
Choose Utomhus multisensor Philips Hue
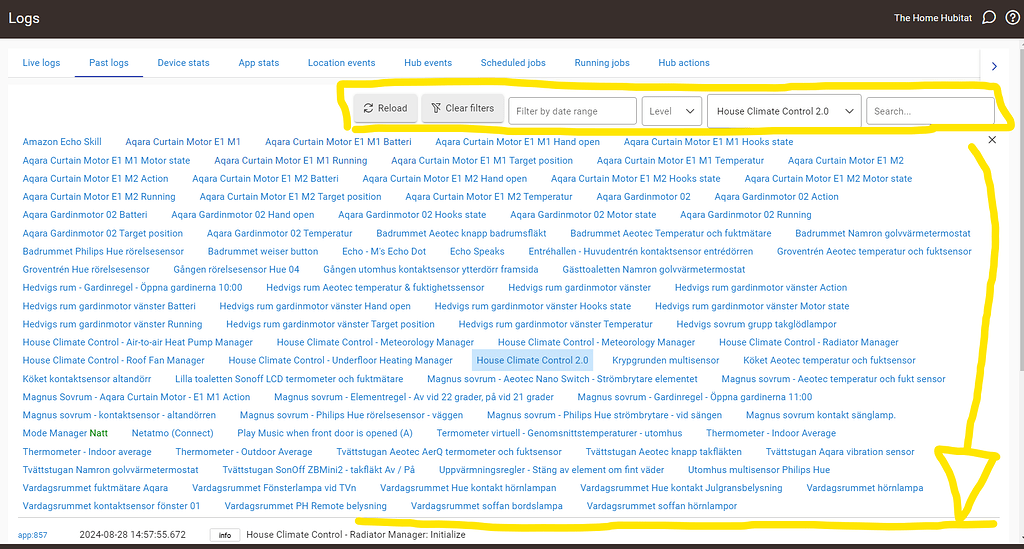(x=759, y=469)
